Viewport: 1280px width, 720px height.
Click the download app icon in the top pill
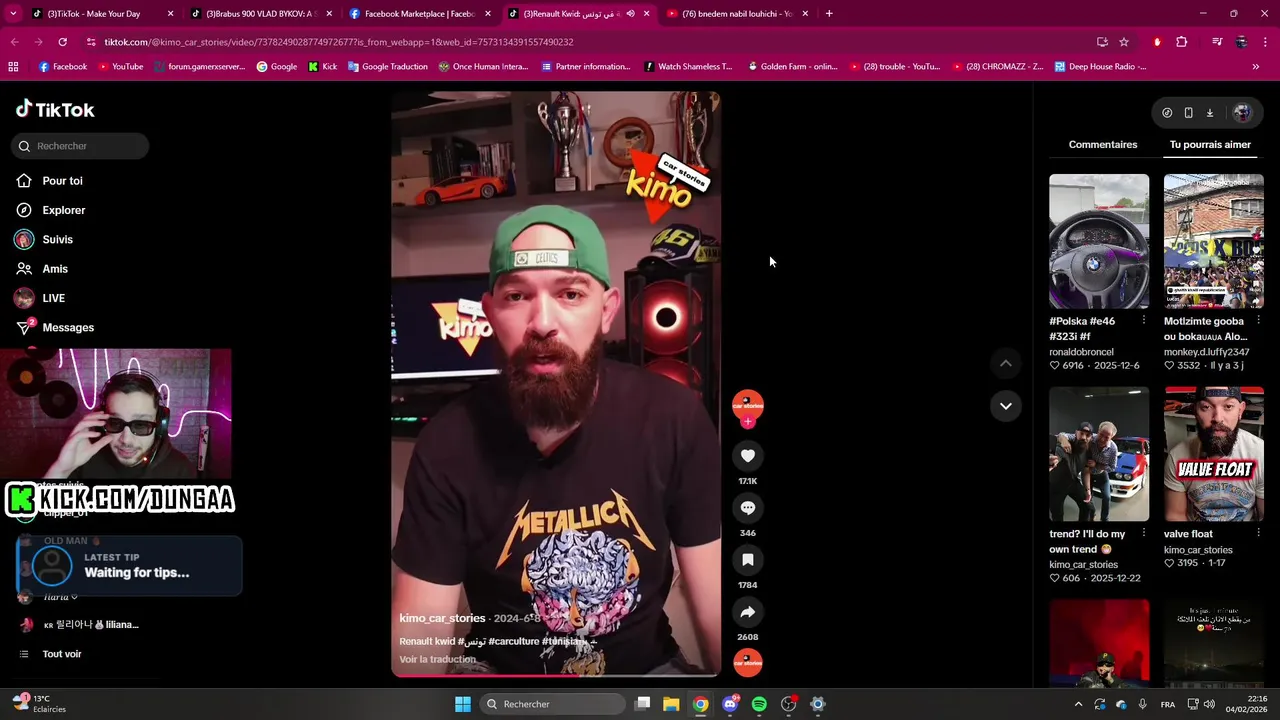click(1209, 113)
